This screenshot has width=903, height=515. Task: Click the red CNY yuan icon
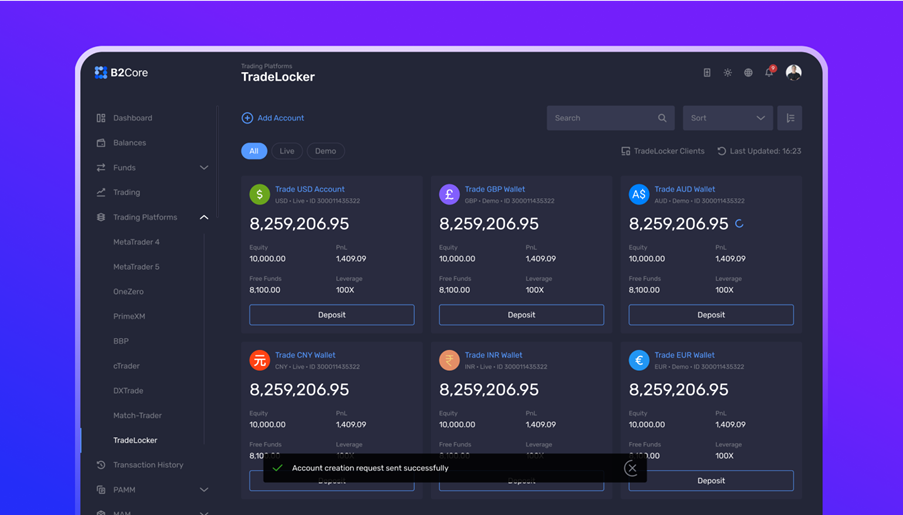[260, 361]
